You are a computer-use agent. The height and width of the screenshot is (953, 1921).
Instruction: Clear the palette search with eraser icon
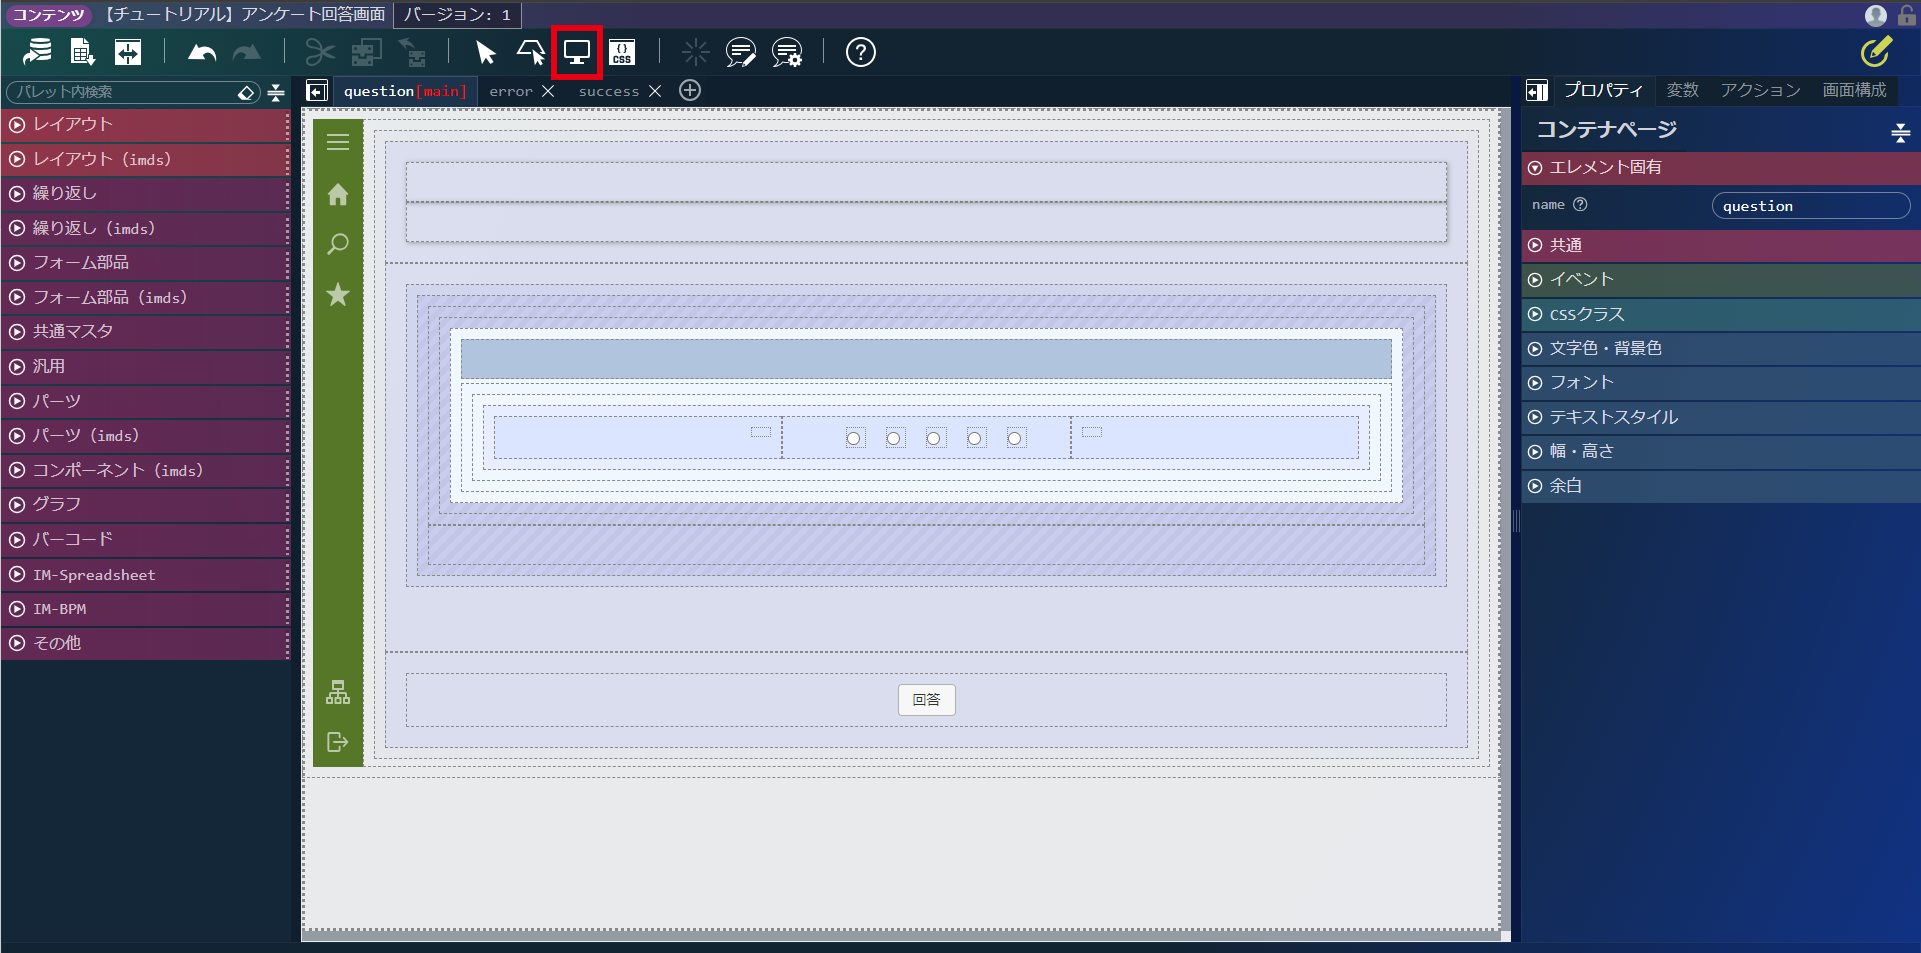click(246, 92)
